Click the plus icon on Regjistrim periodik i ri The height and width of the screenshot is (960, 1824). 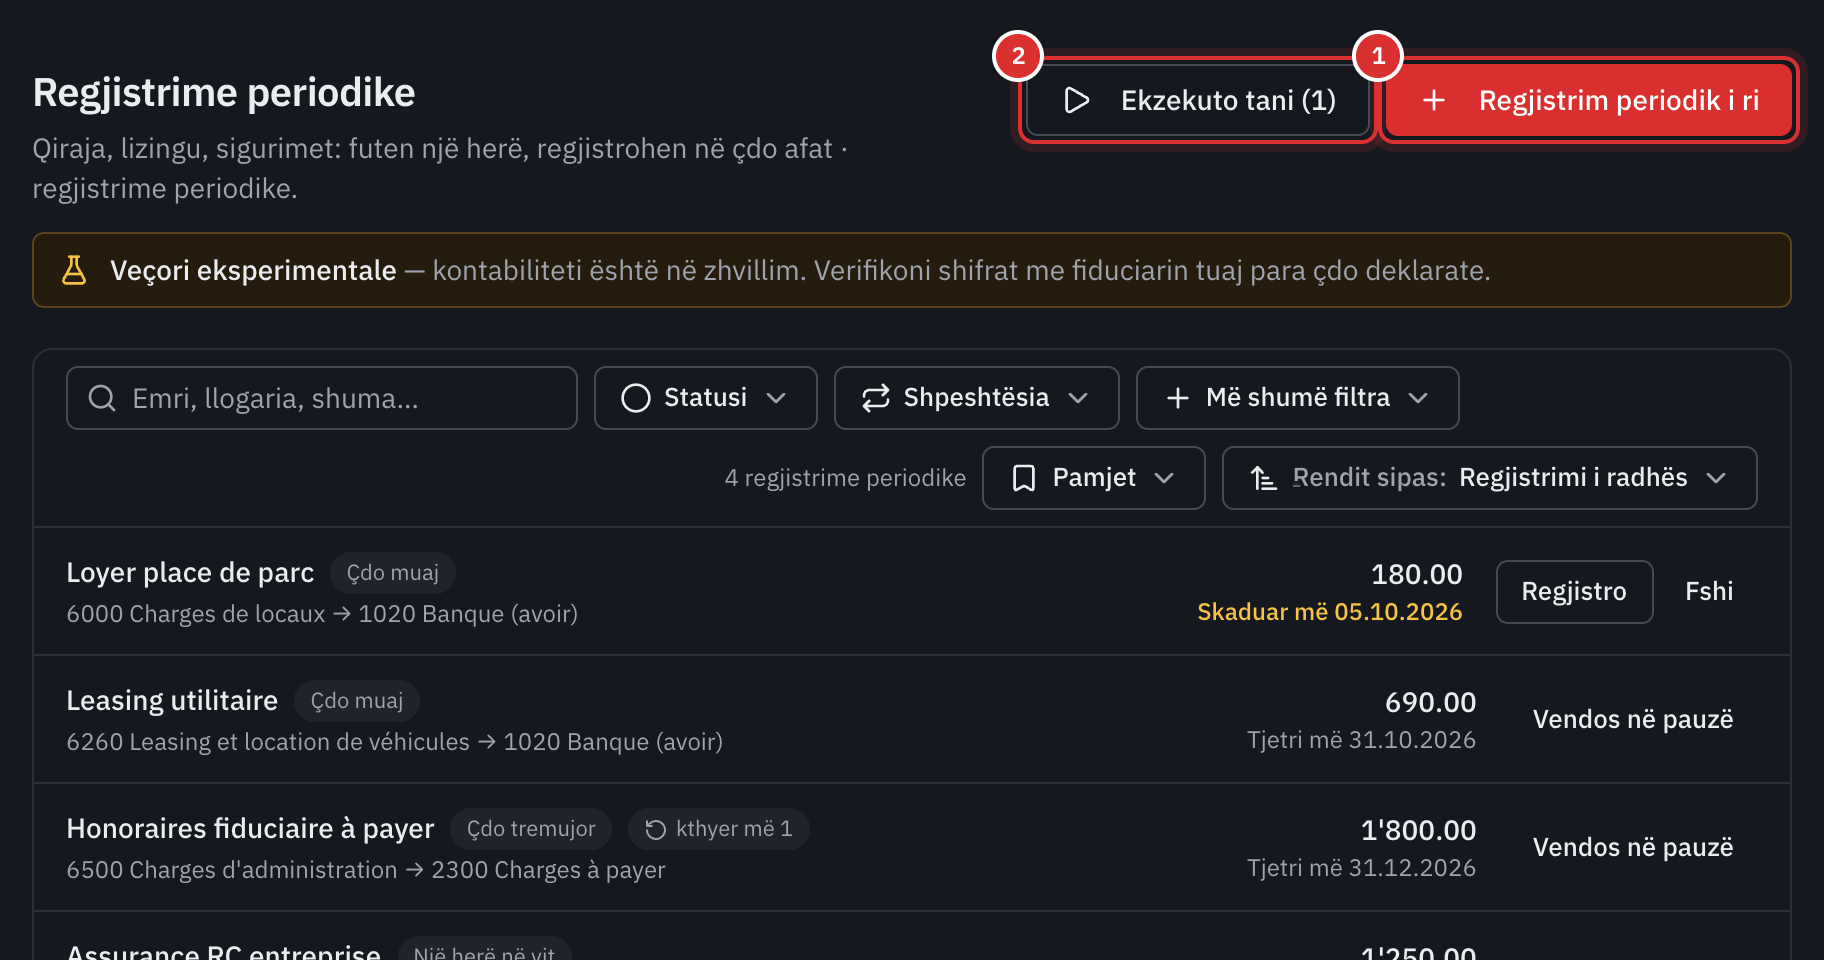coord(1433,100)
